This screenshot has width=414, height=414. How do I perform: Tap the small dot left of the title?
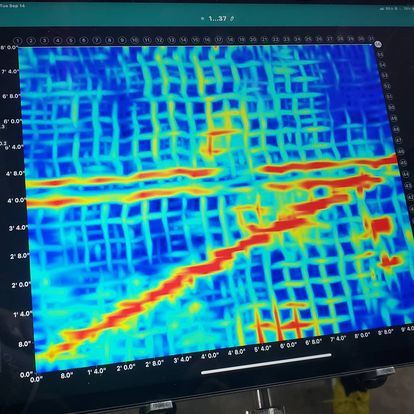tap(202, 19)
